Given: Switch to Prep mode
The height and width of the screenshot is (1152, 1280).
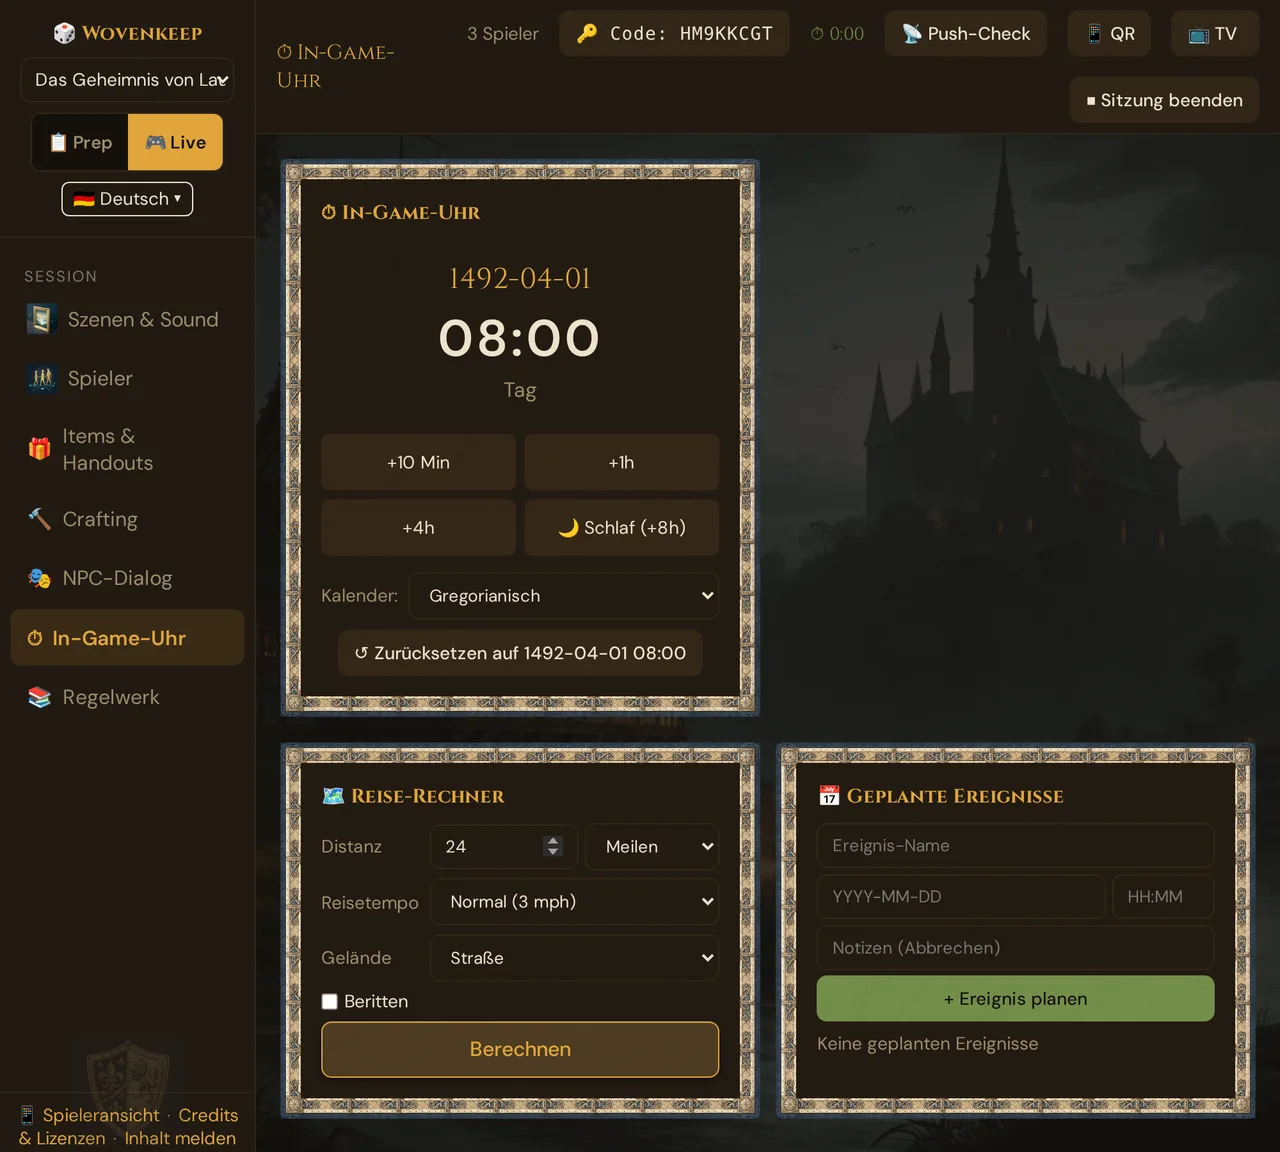Looking at the screenshot, I should click(x=80, y=142).
